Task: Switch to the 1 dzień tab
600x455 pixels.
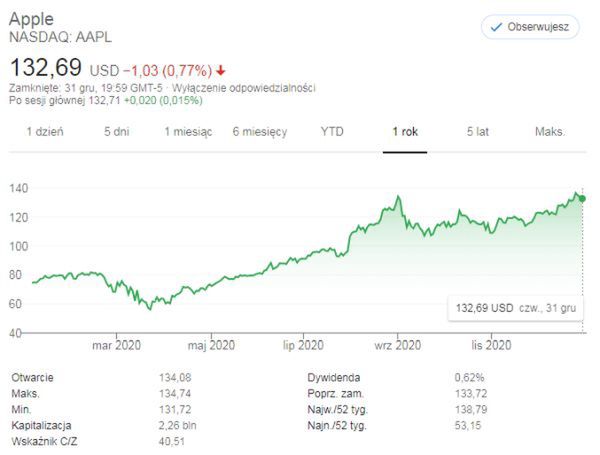Action: point(45,132)
